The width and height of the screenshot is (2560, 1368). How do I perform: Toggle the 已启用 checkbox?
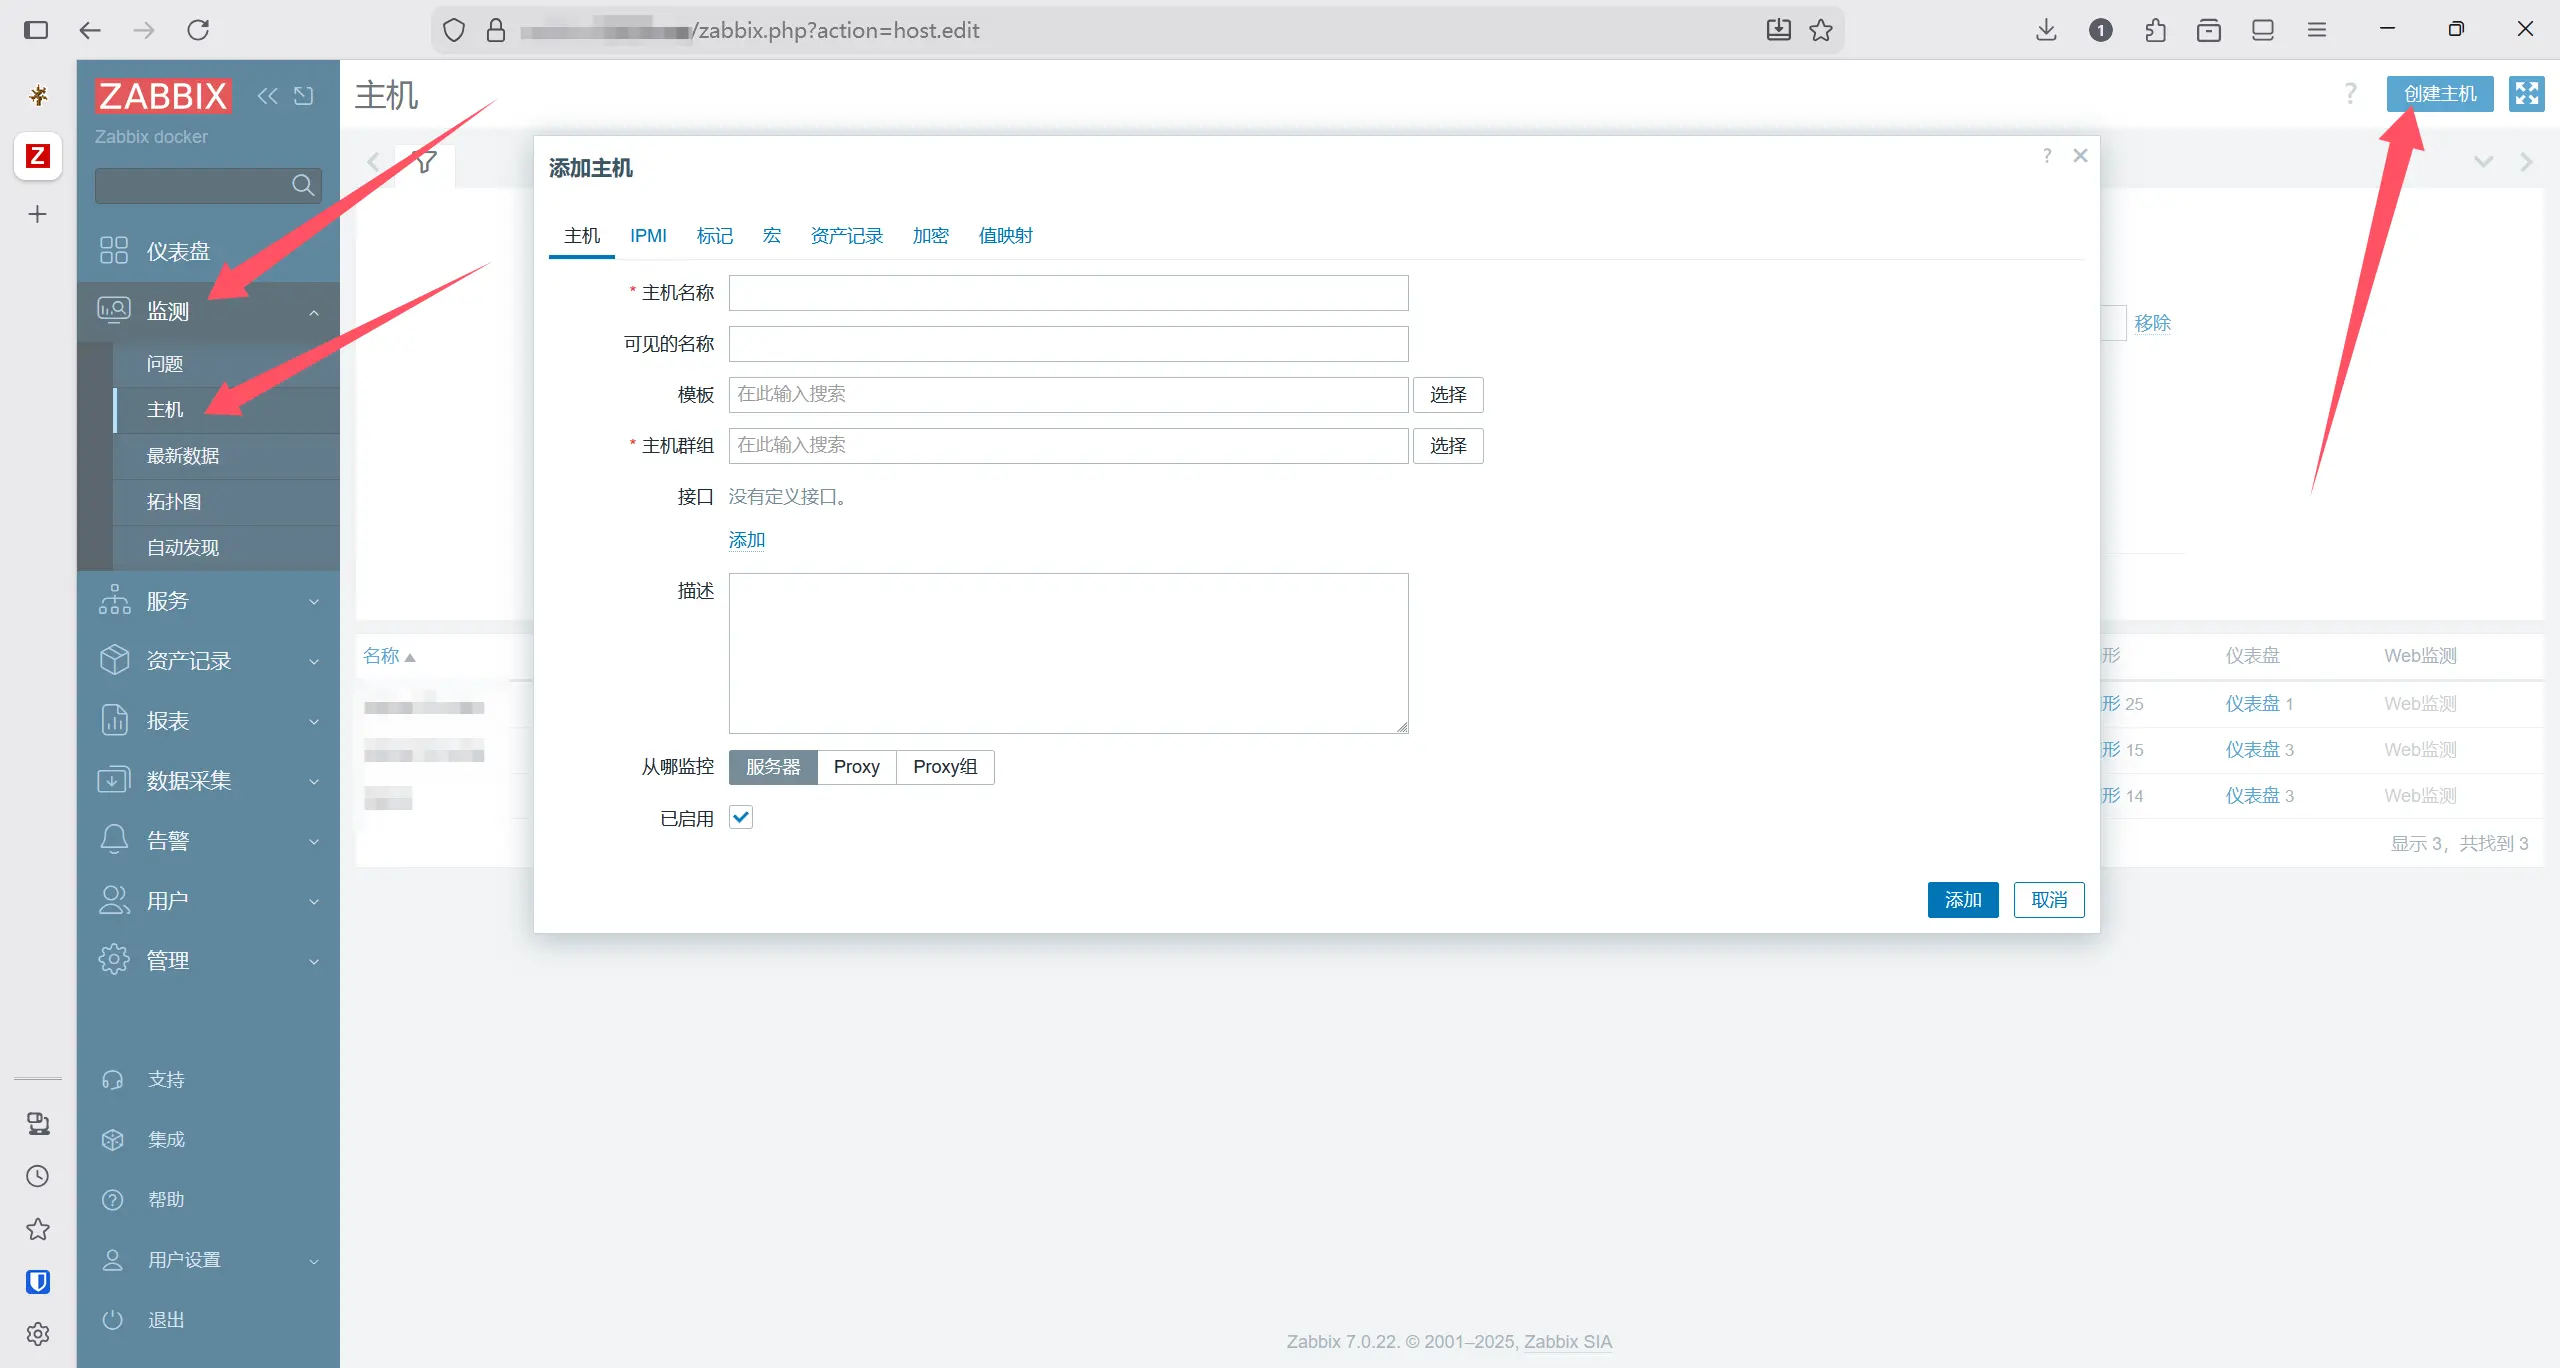tap(741, 818)
